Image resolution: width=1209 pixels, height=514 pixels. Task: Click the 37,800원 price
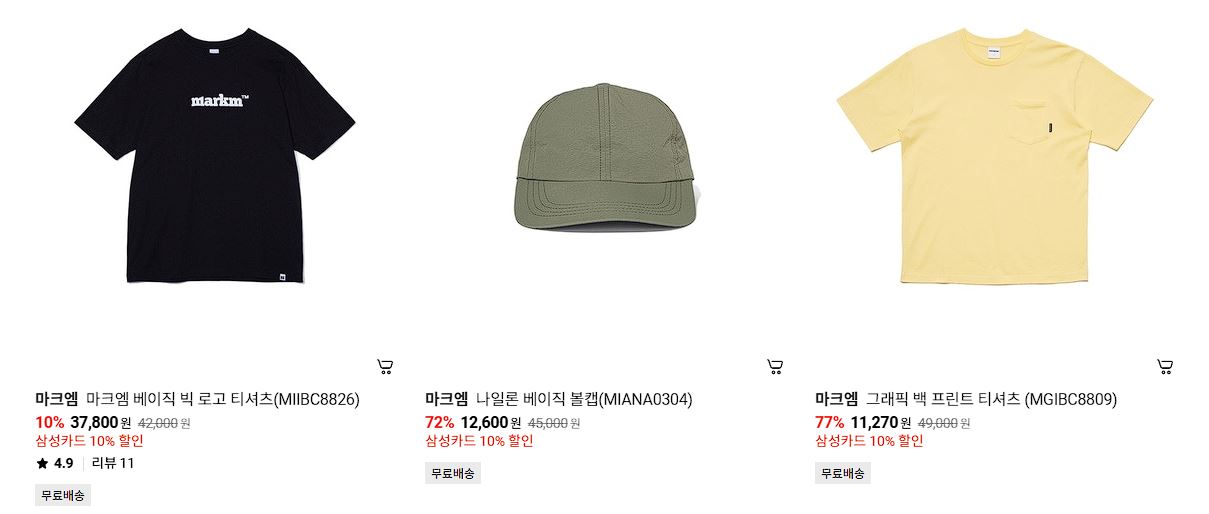101,422
